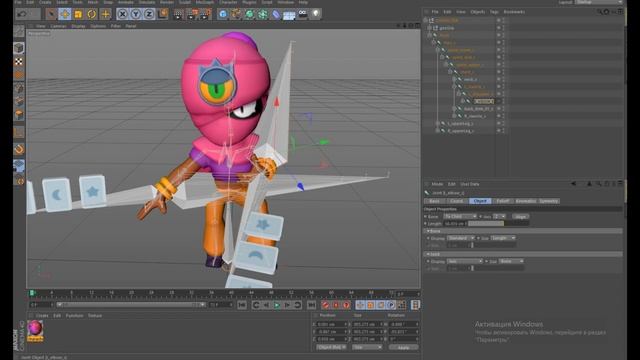Click the Apply button in Coordinates panel
Screen dimensions: 640x360
(x=403, y=347)
